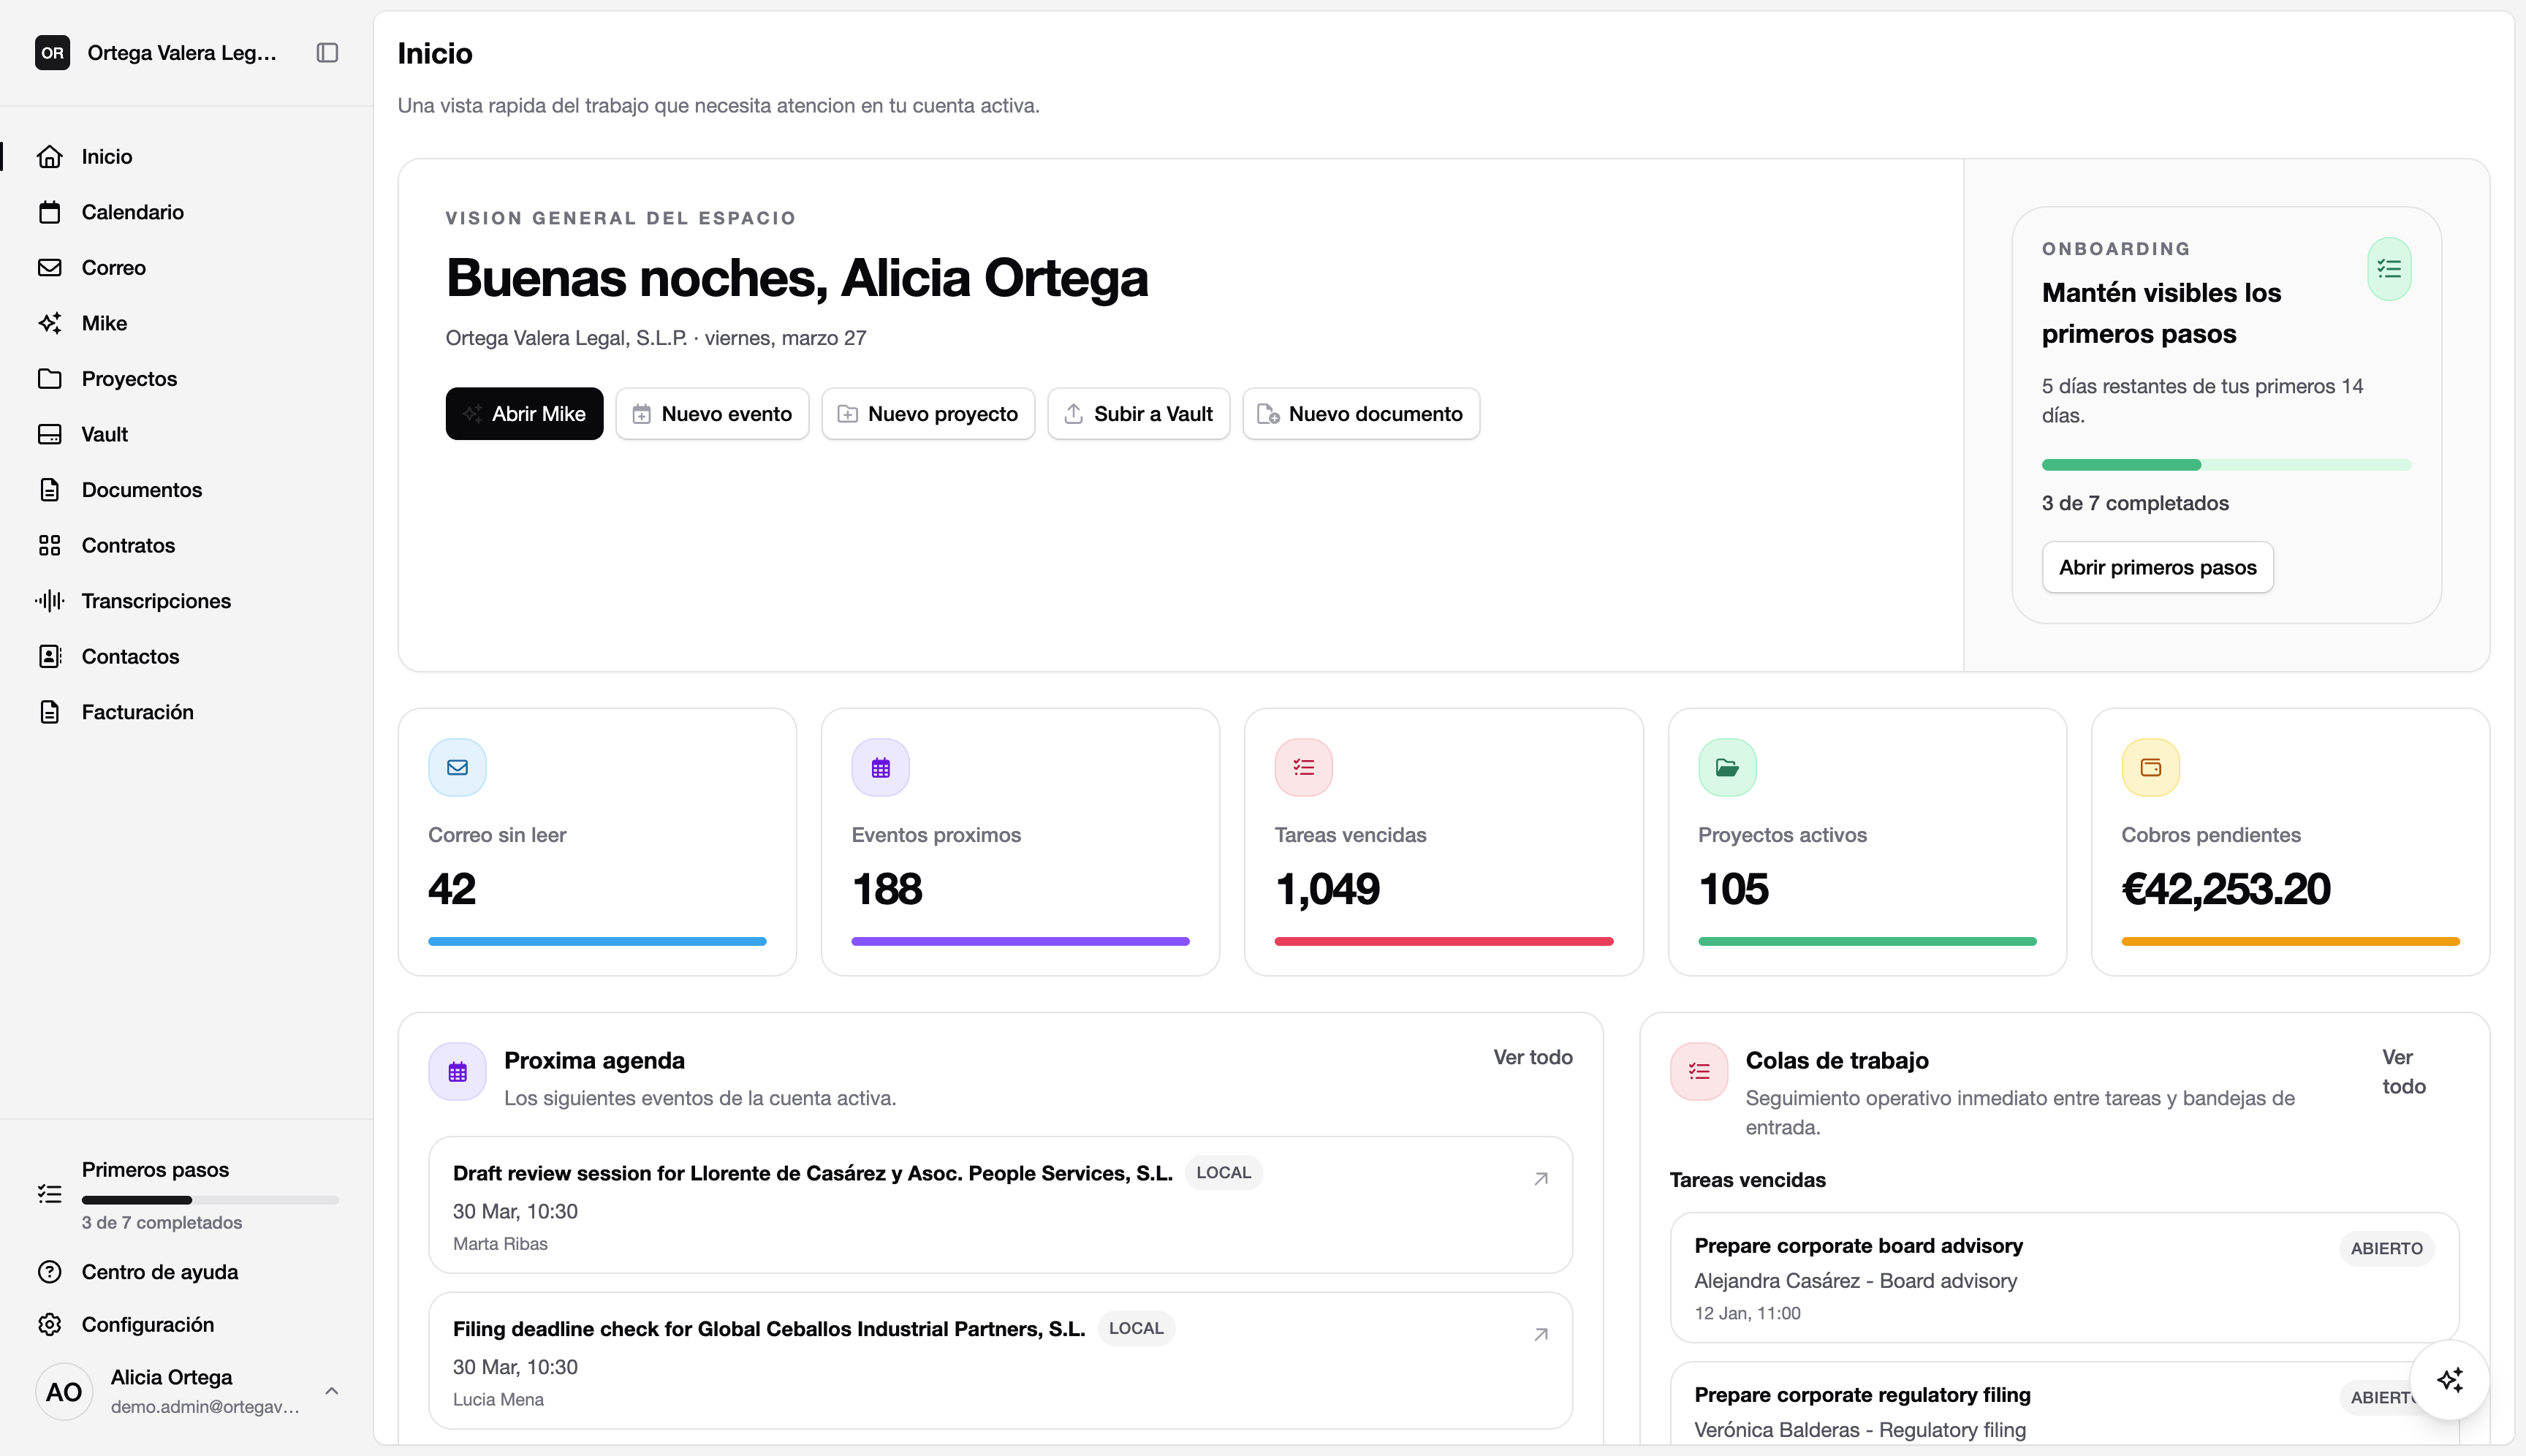Image resolution: width=2526 pixels, height=1456 pixels.
Task: Click the Proyectos activos folder icon
Action: 1727,768
